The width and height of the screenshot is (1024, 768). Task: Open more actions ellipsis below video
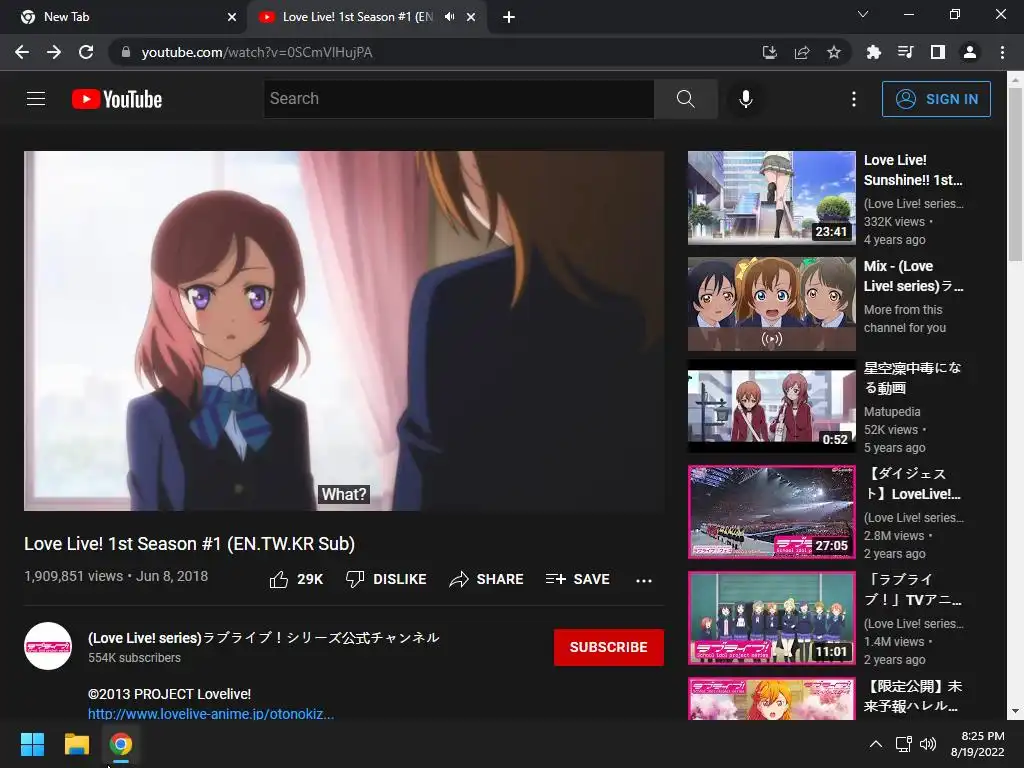[644, 580]
